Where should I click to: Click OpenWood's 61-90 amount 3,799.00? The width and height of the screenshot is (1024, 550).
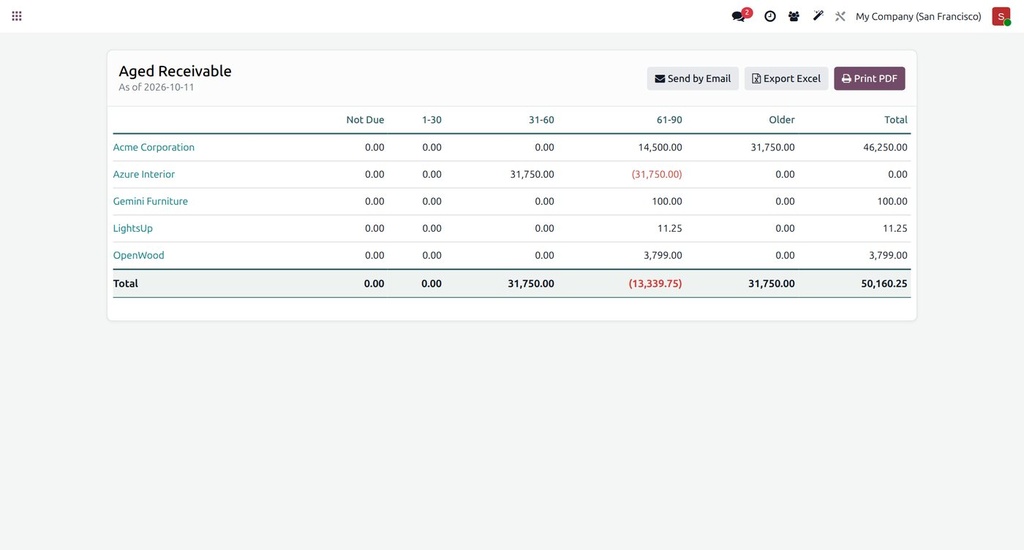(x=663, y=255)
